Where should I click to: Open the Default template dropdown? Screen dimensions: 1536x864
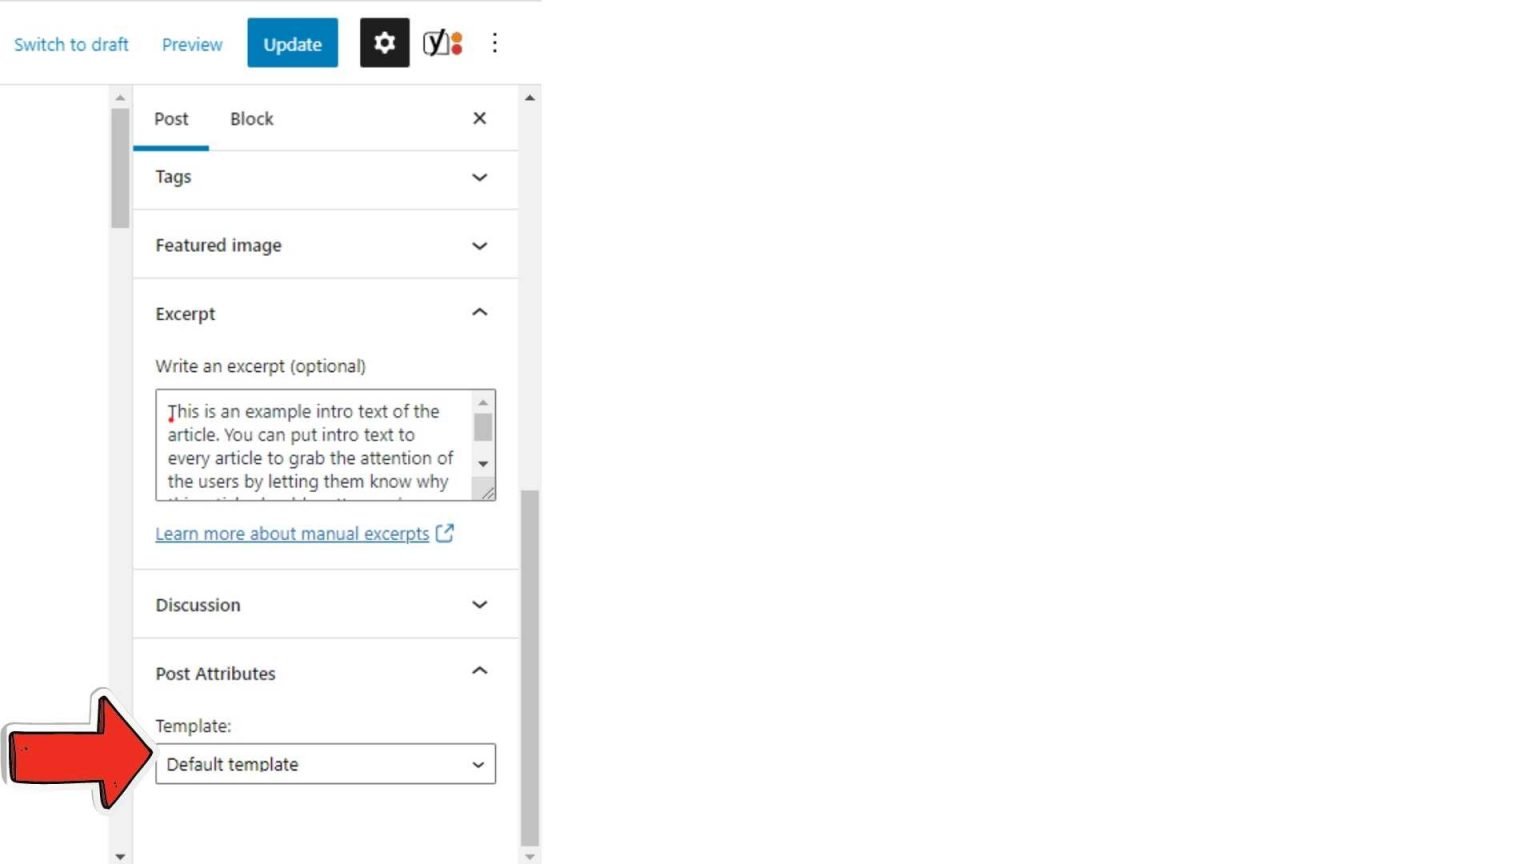click(x=326, y=764)
